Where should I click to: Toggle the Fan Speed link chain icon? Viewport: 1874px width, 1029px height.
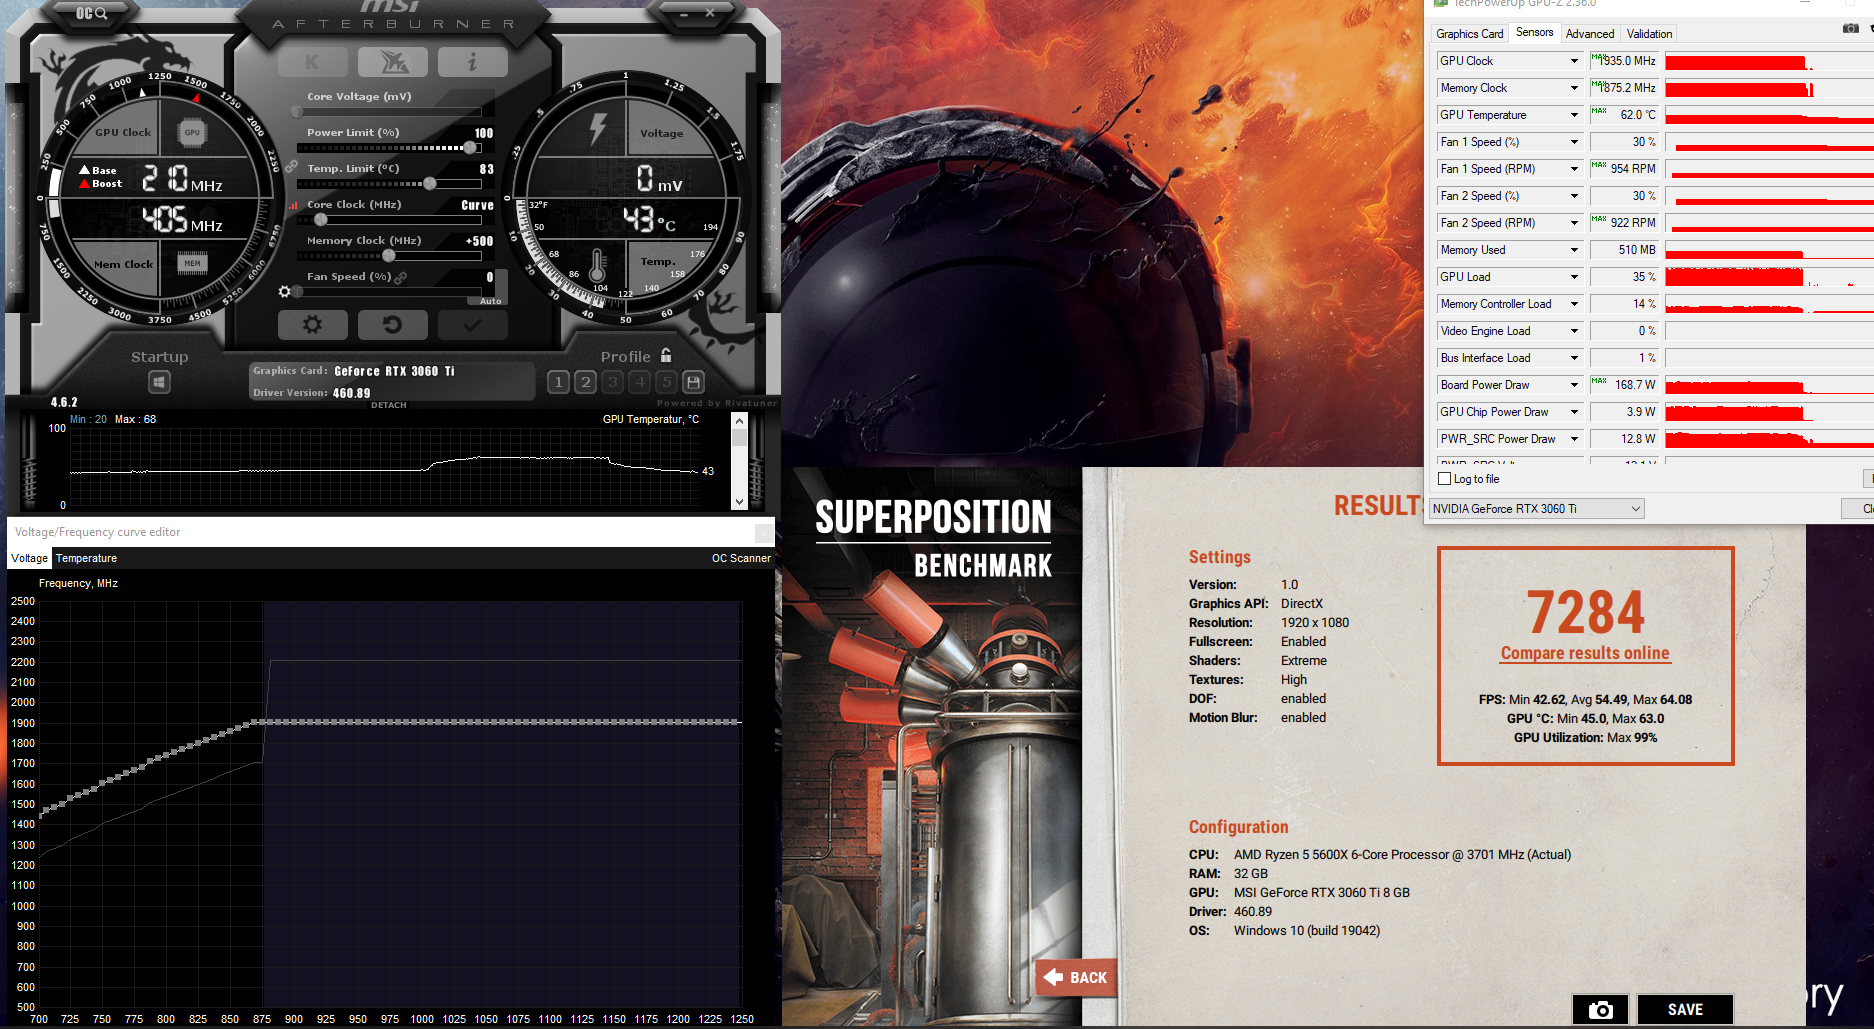click(401, 277)
